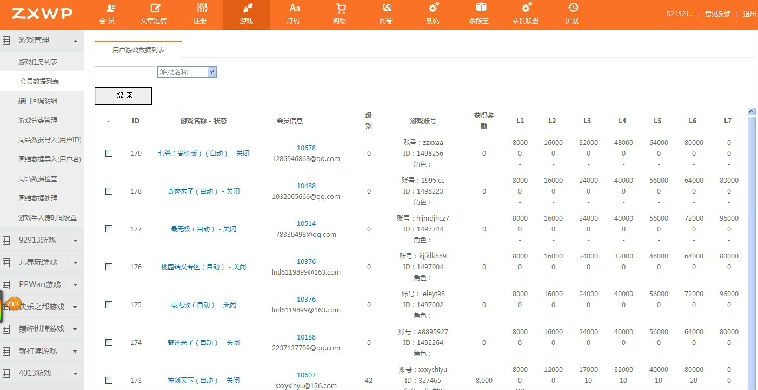Viewport: 758px width, 390px height.
Task: Open the PPWan game category in the sidebar
Action: [39, 285]
